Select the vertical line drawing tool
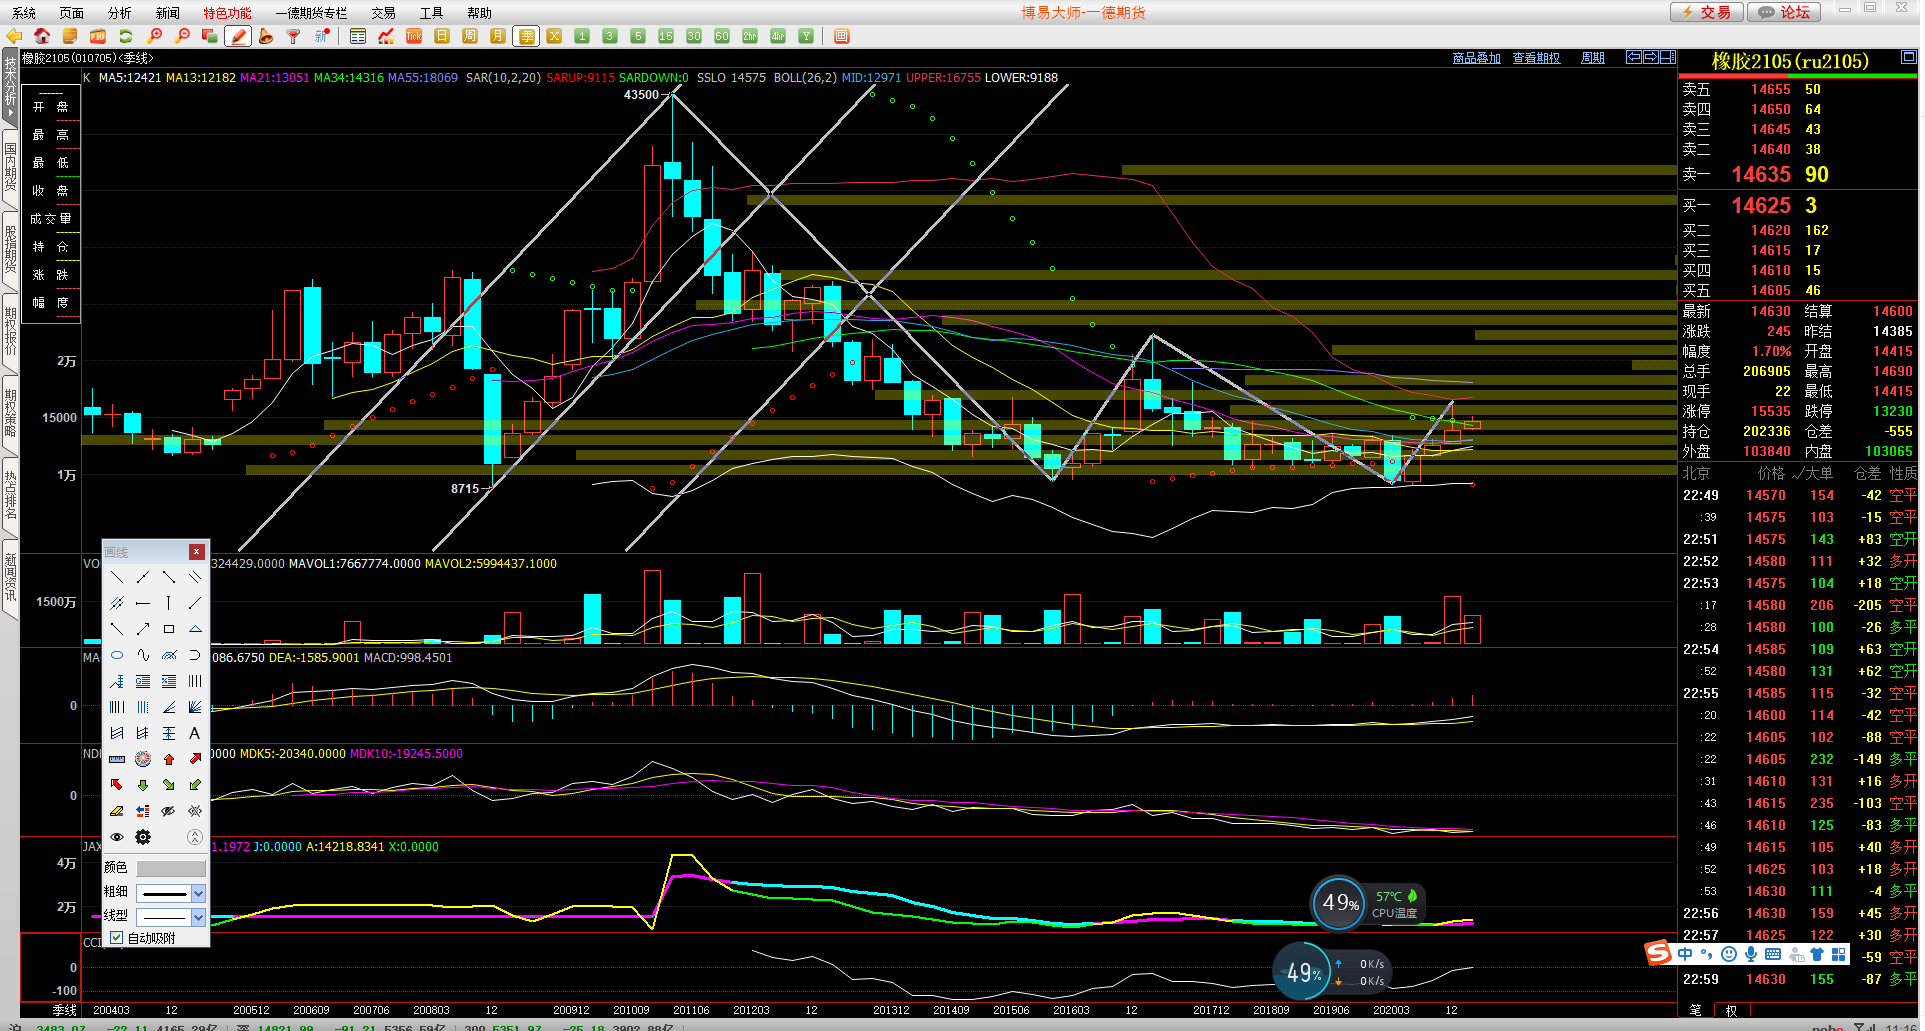 coord(169,603)
